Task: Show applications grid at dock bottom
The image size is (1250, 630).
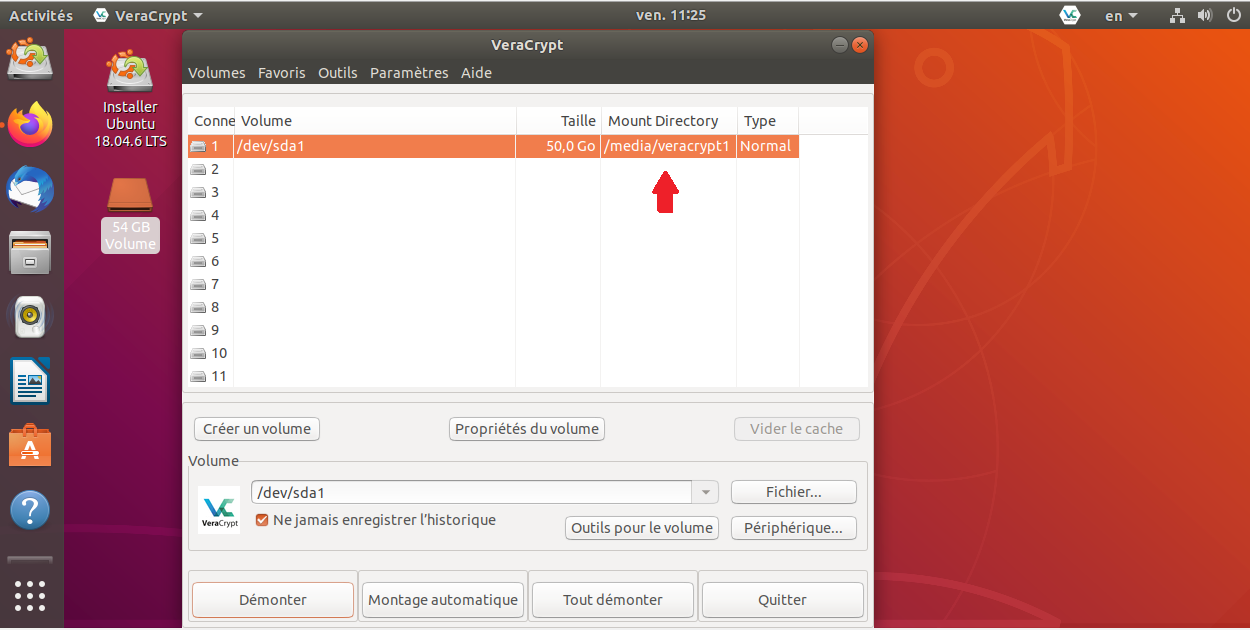Action: (x=30, y=596)
